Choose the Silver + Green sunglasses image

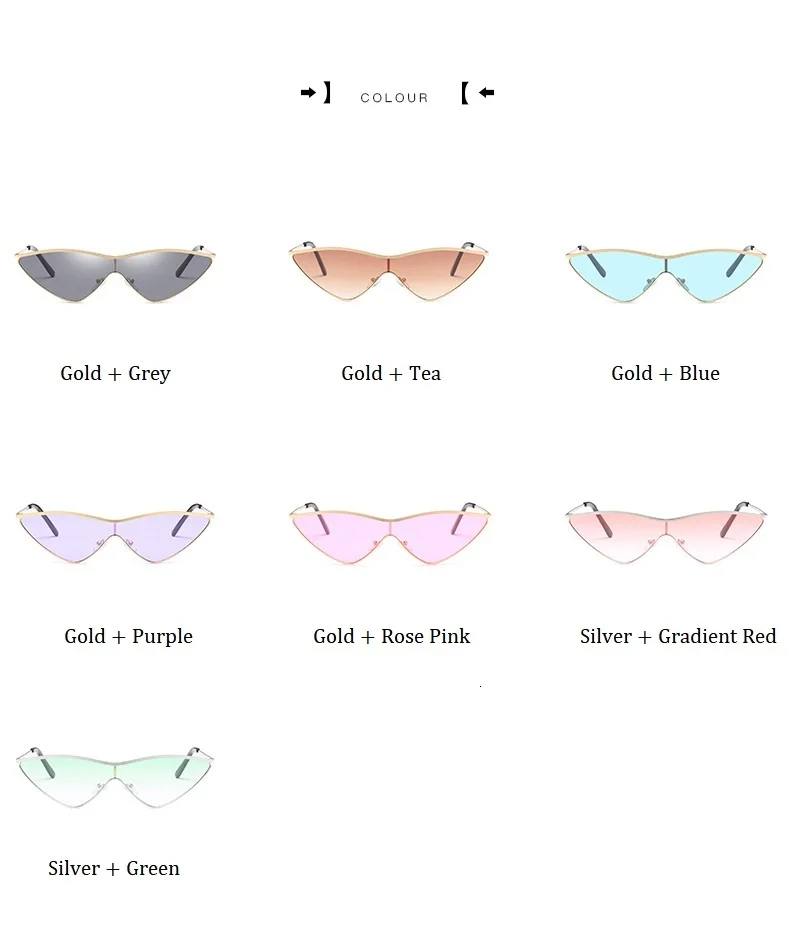tap(115, 777)
